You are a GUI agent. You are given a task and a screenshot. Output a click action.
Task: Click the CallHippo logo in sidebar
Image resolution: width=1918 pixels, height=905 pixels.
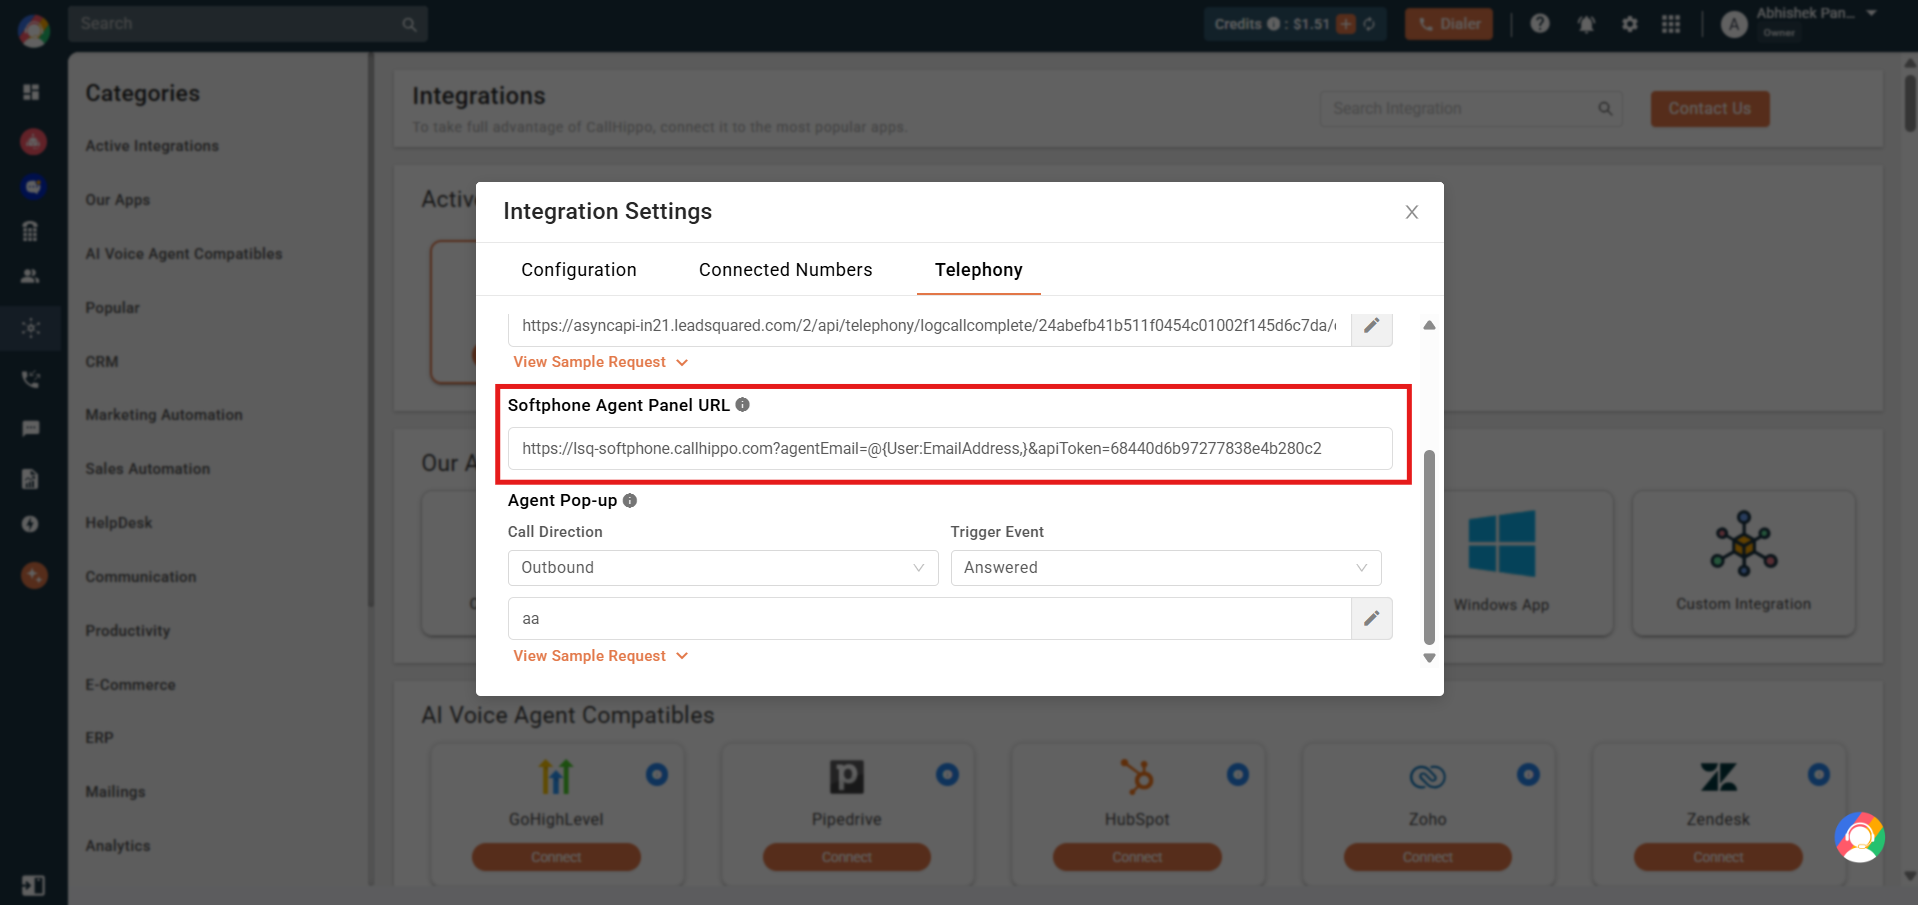[33, 31]
